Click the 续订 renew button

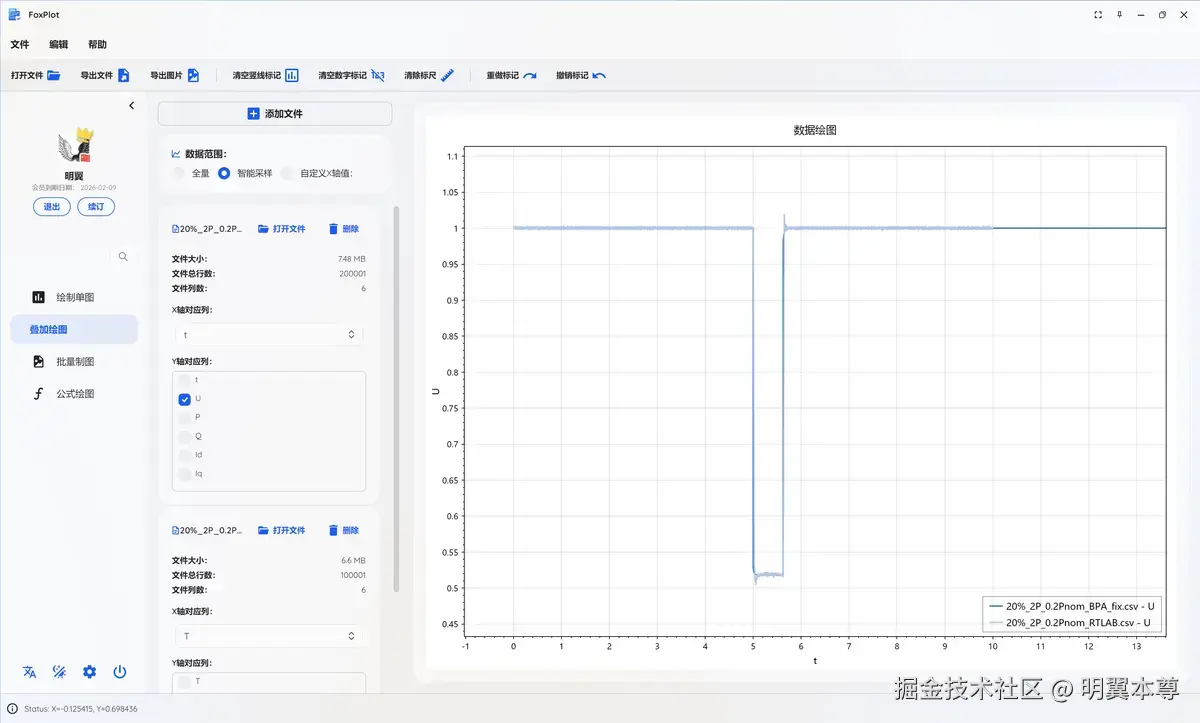point(96,207)
